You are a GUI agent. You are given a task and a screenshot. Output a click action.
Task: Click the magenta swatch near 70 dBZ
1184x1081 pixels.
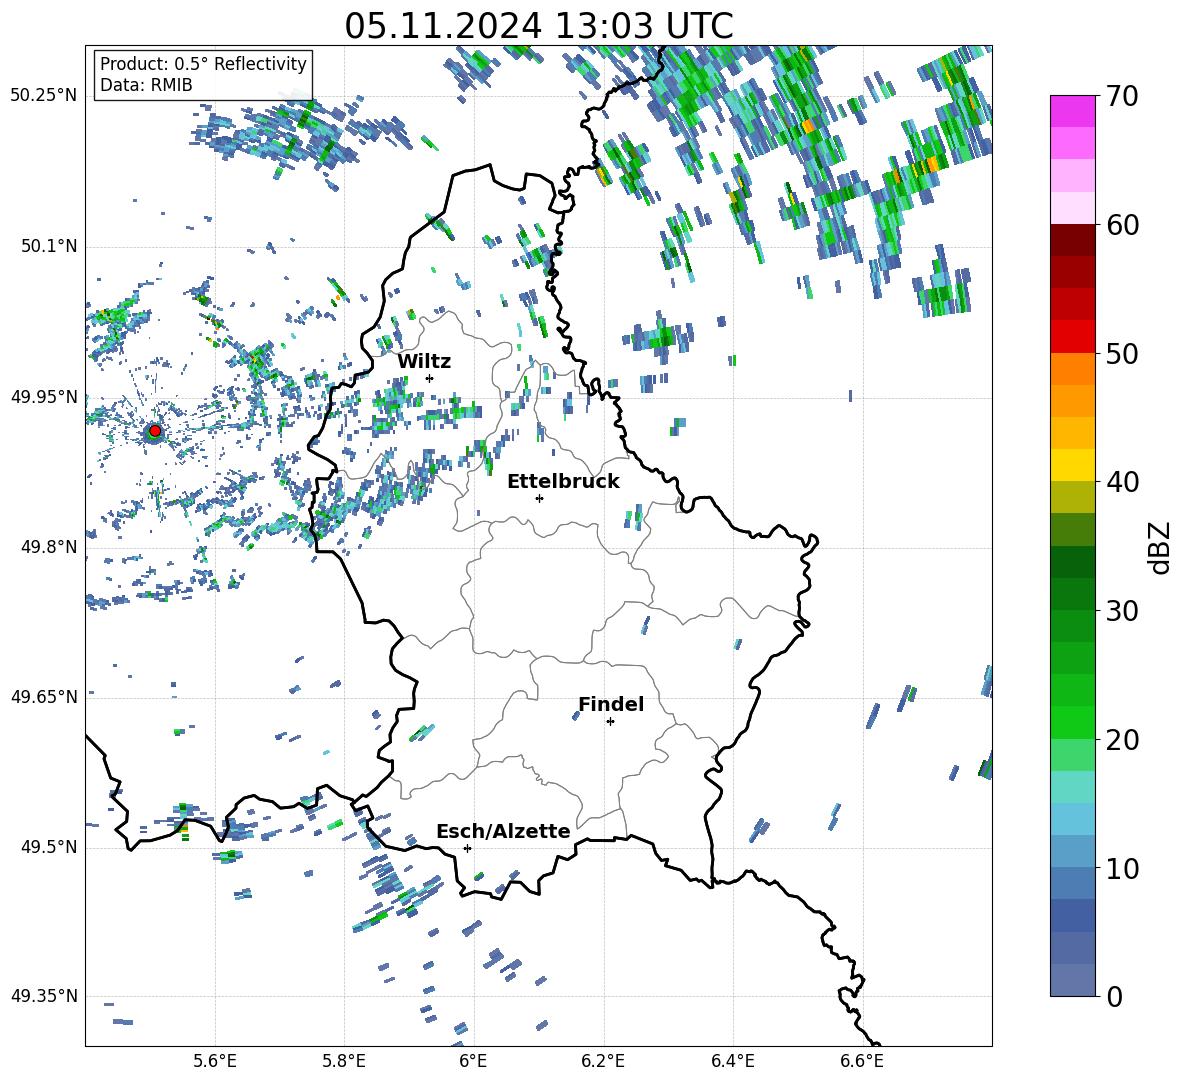point(1072,112)
